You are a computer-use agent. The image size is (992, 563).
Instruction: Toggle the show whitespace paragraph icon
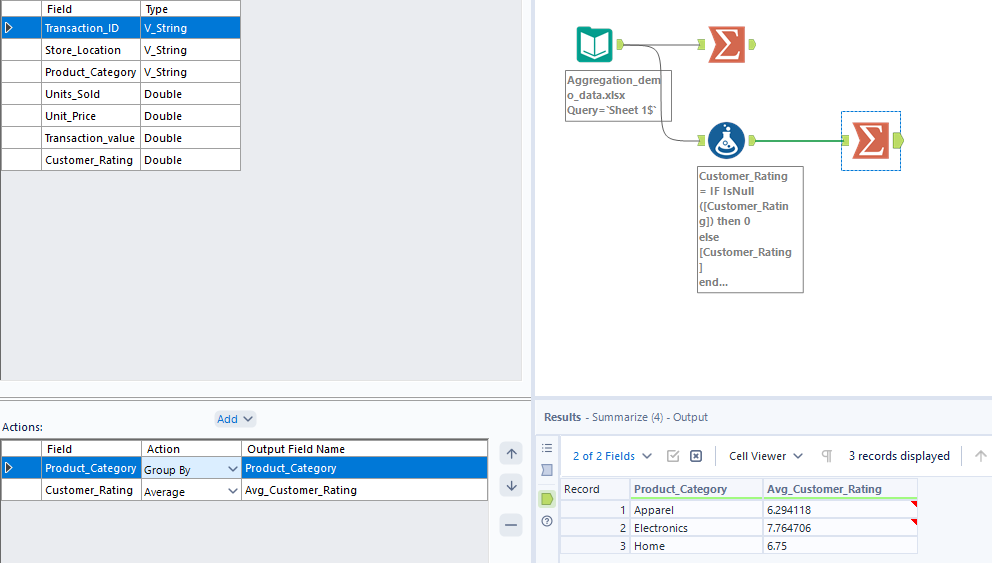pyautogui.click(x=827, y=456)
